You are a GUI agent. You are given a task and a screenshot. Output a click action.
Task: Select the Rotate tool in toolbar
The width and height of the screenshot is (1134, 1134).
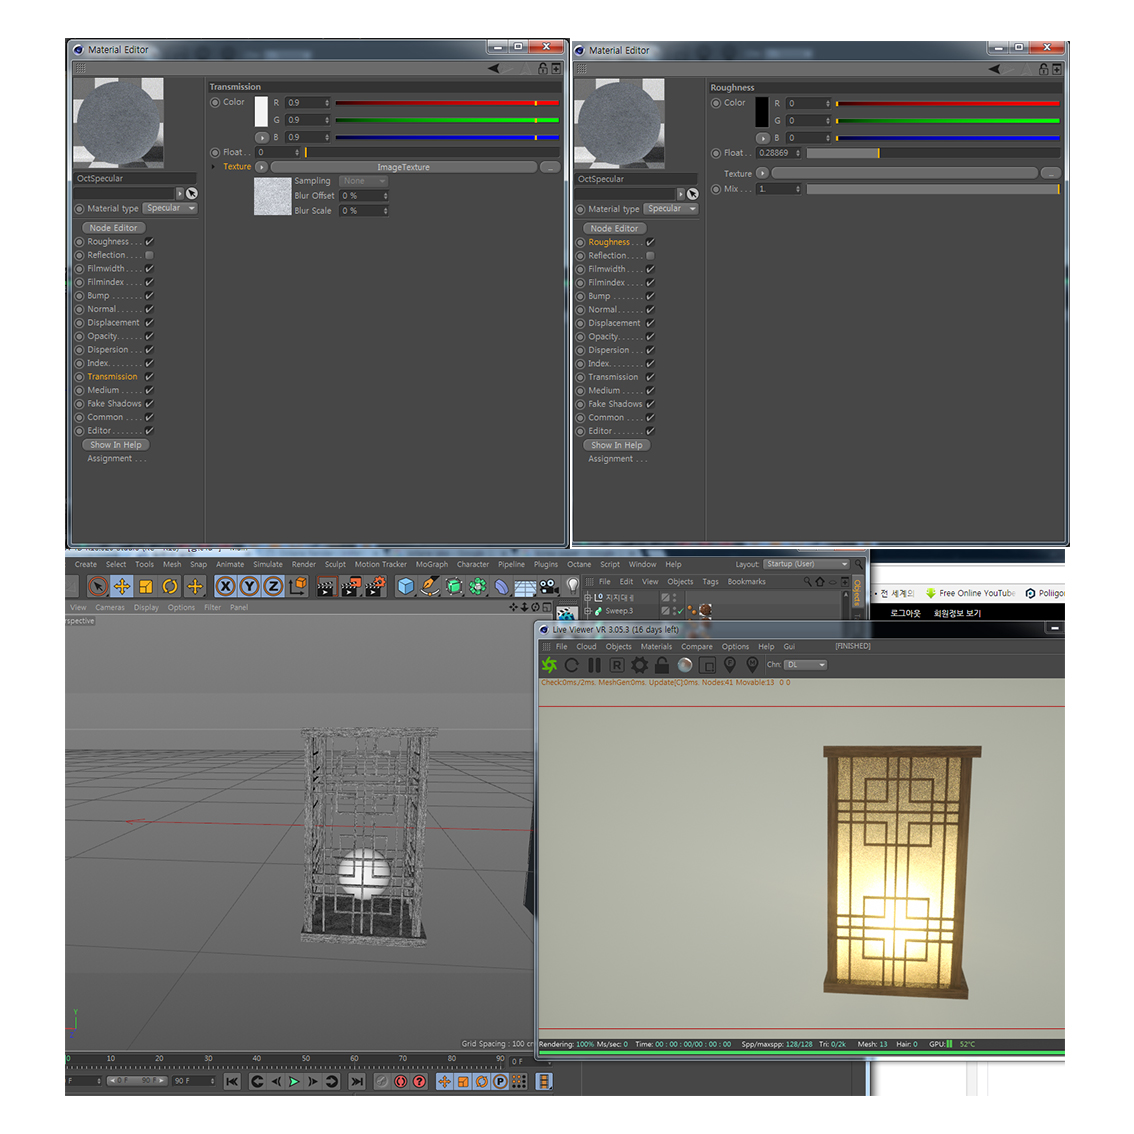pyautogui.click(x=170, y=587)
